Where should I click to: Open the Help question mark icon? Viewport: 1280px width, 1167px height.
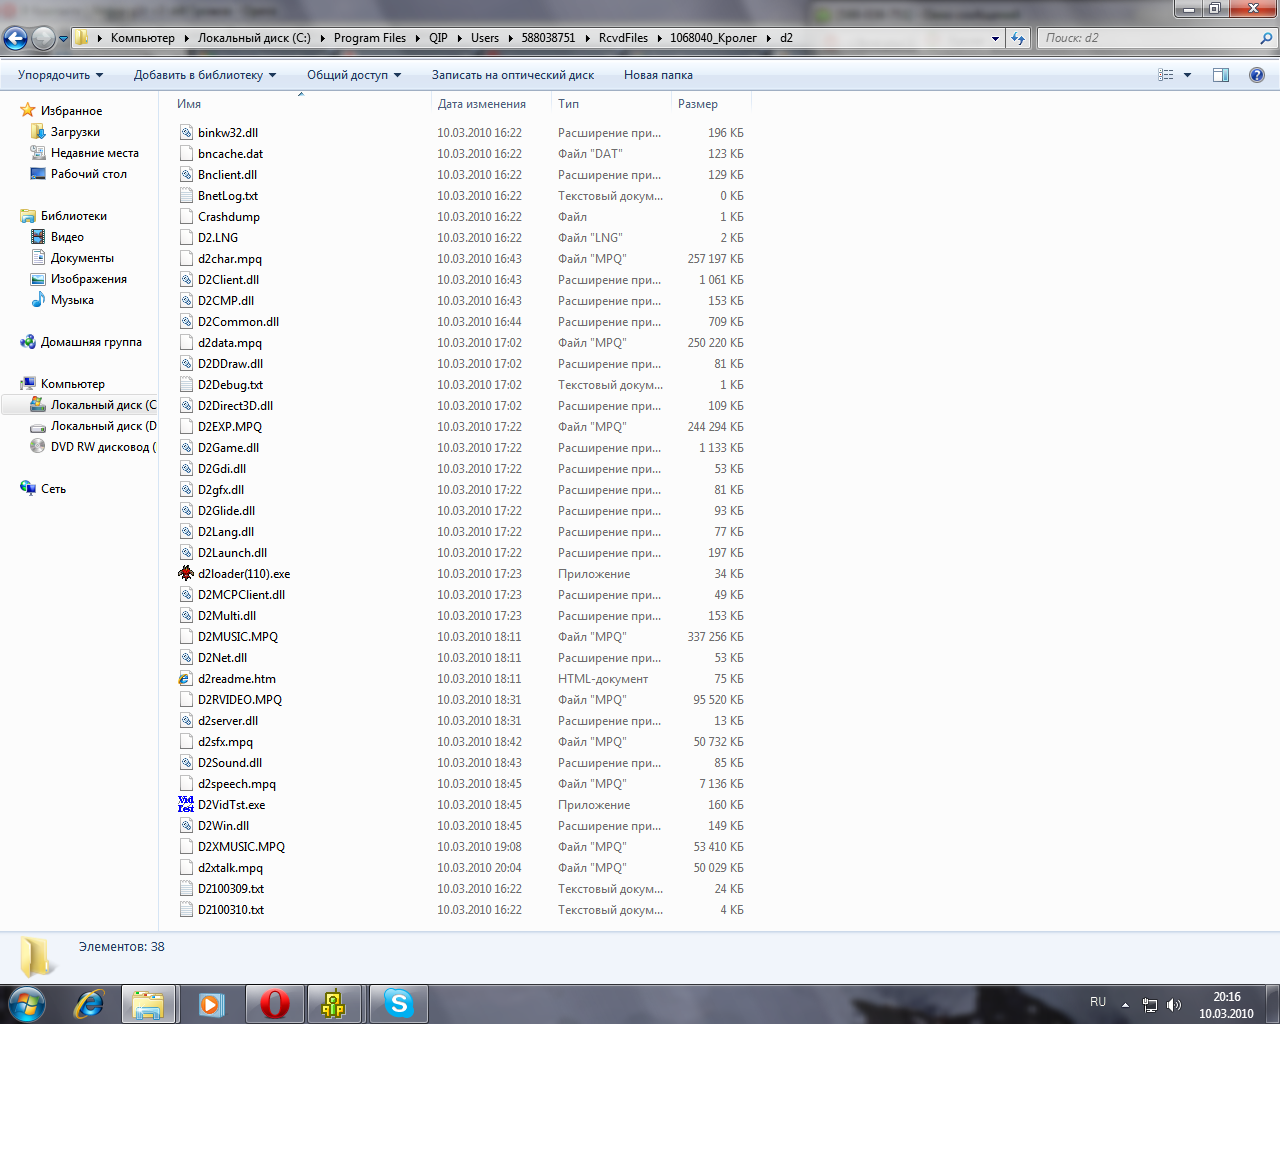(x=1257, y=75)
